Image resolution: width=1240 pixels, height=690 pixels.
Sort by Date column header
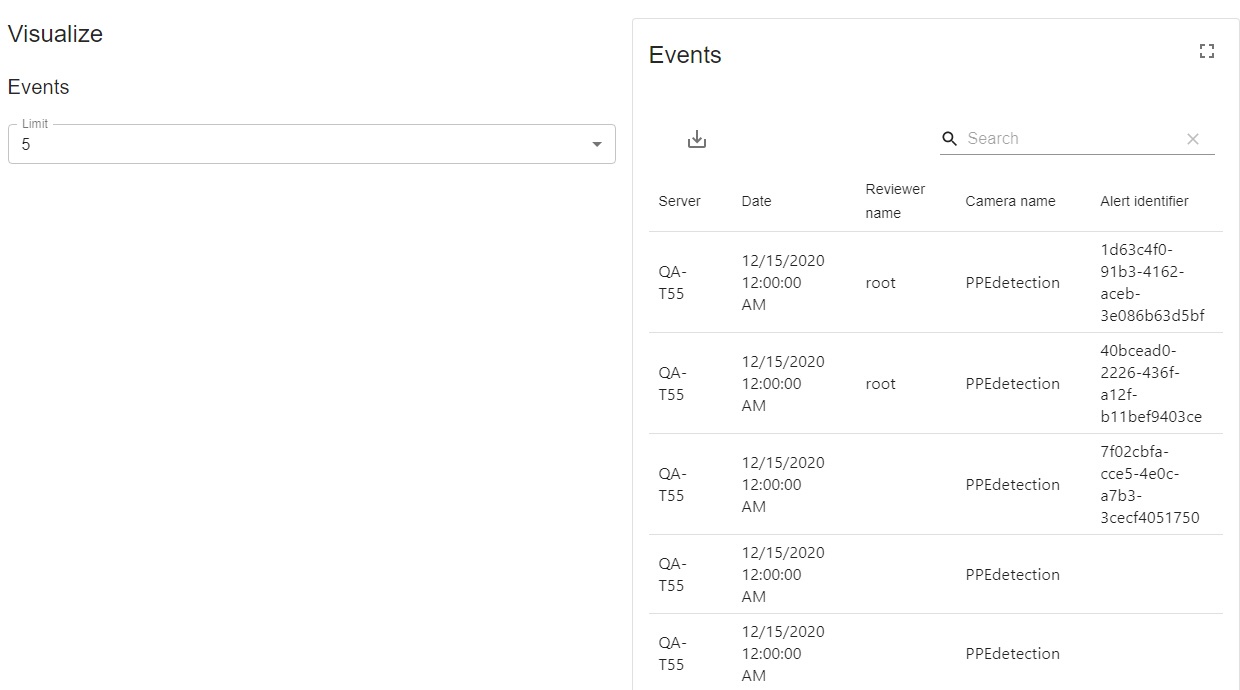[756, 201]
